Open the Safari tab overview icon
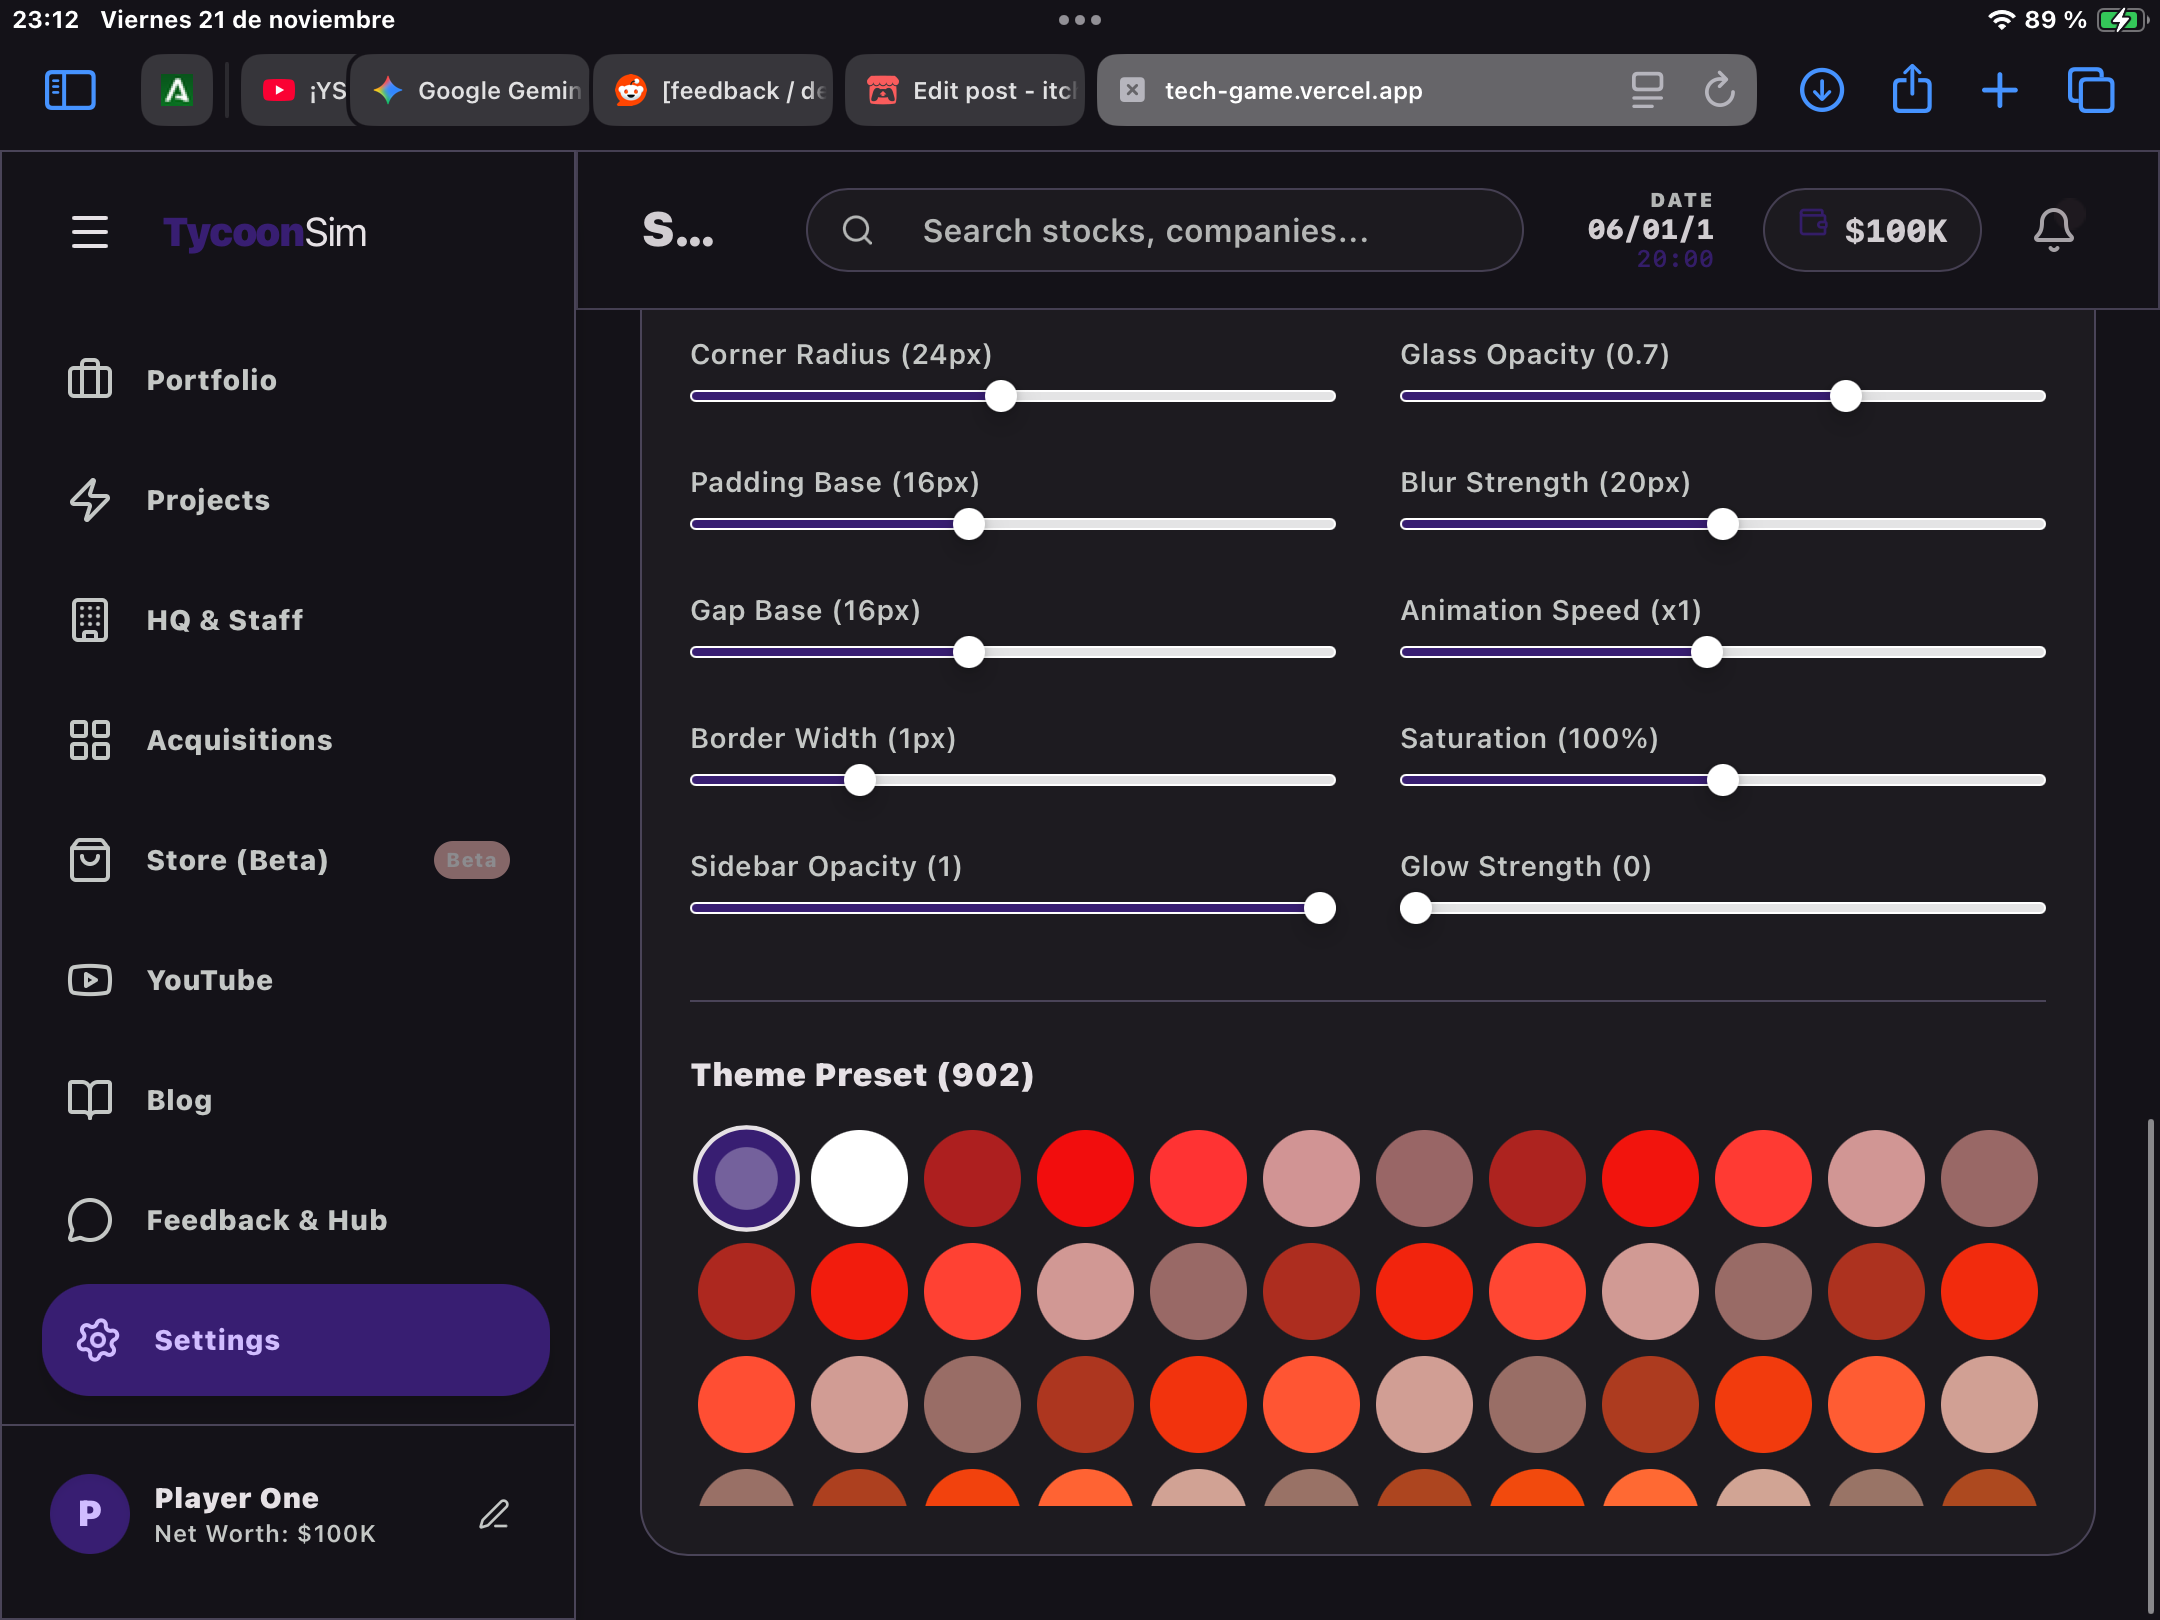 pos(2090,90)
